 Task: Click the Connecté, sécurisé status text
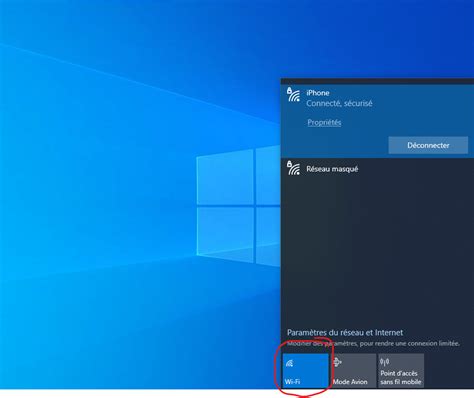tap(339, 103)
